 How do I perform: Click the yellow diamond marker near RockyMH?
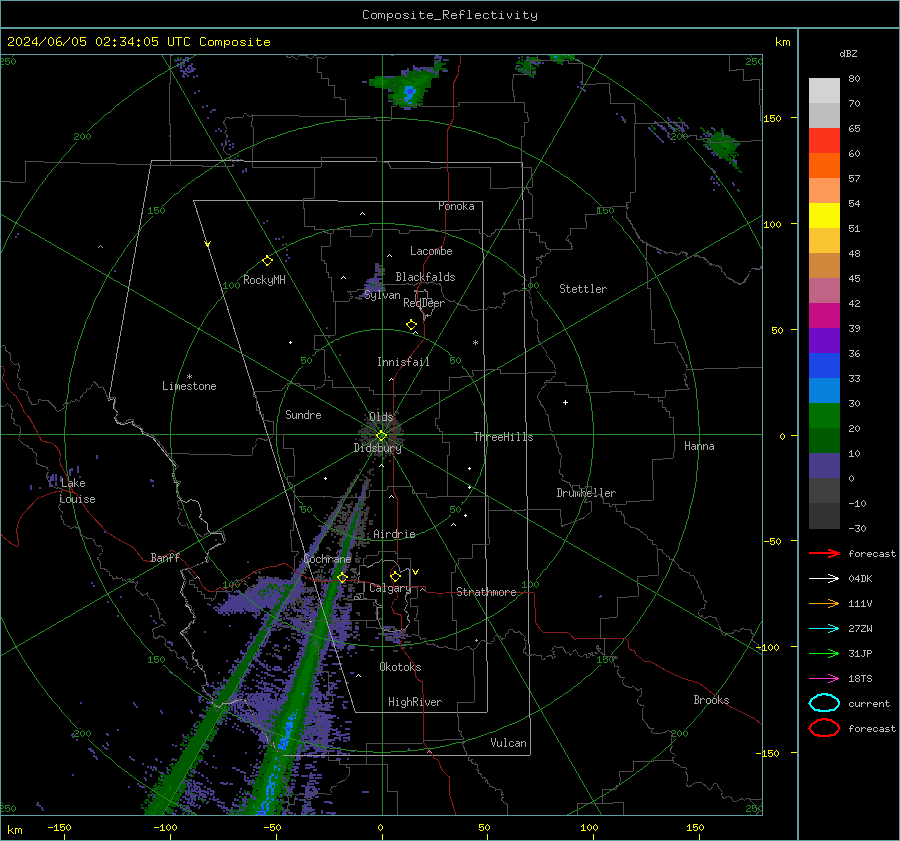267,261
